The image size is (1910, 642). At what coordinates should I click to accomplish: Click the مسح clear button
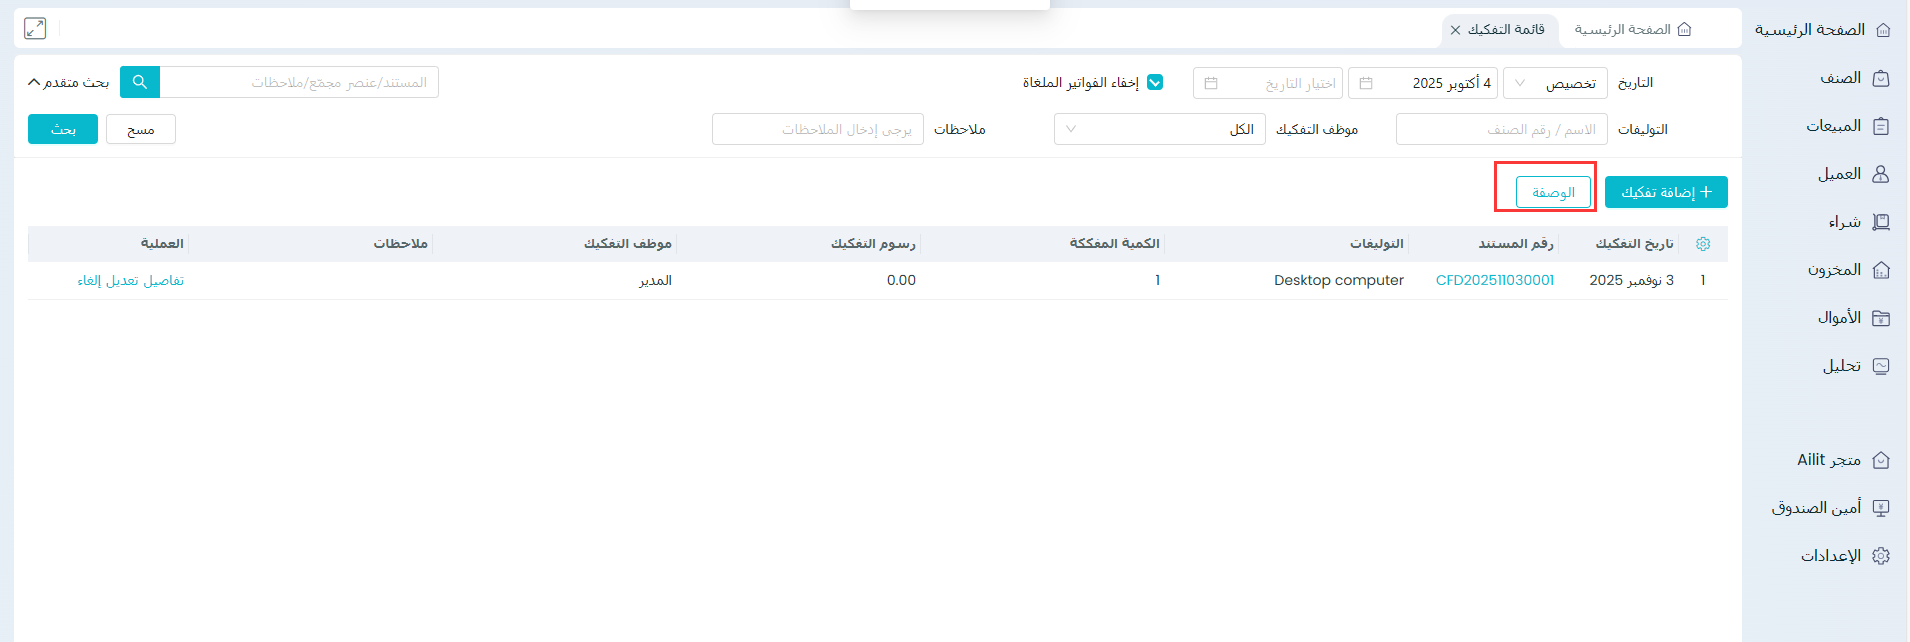[140, 129]
